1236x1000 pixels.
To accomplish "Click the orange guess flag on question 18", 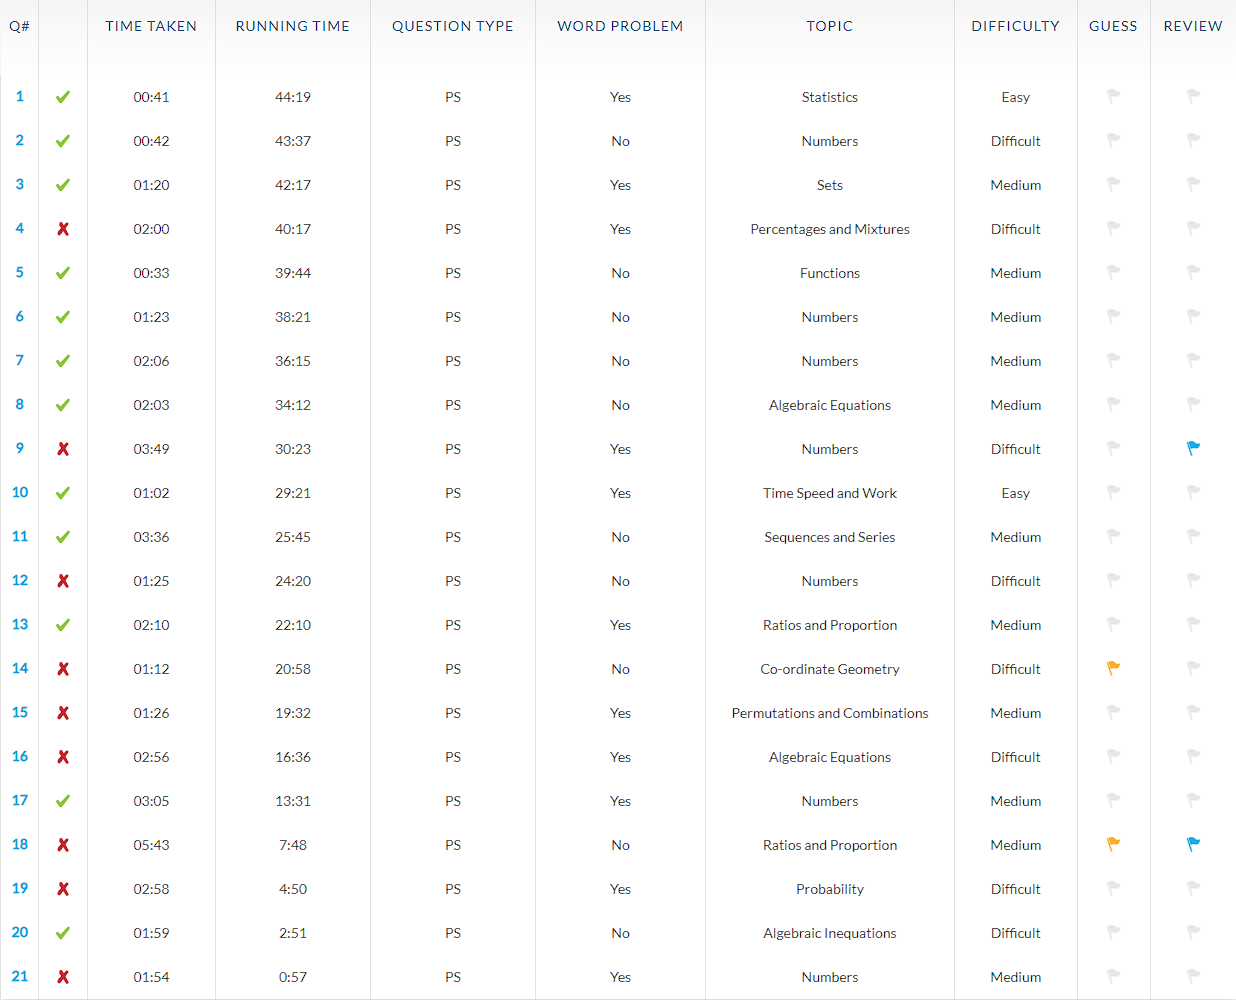I will (1113, 844).
